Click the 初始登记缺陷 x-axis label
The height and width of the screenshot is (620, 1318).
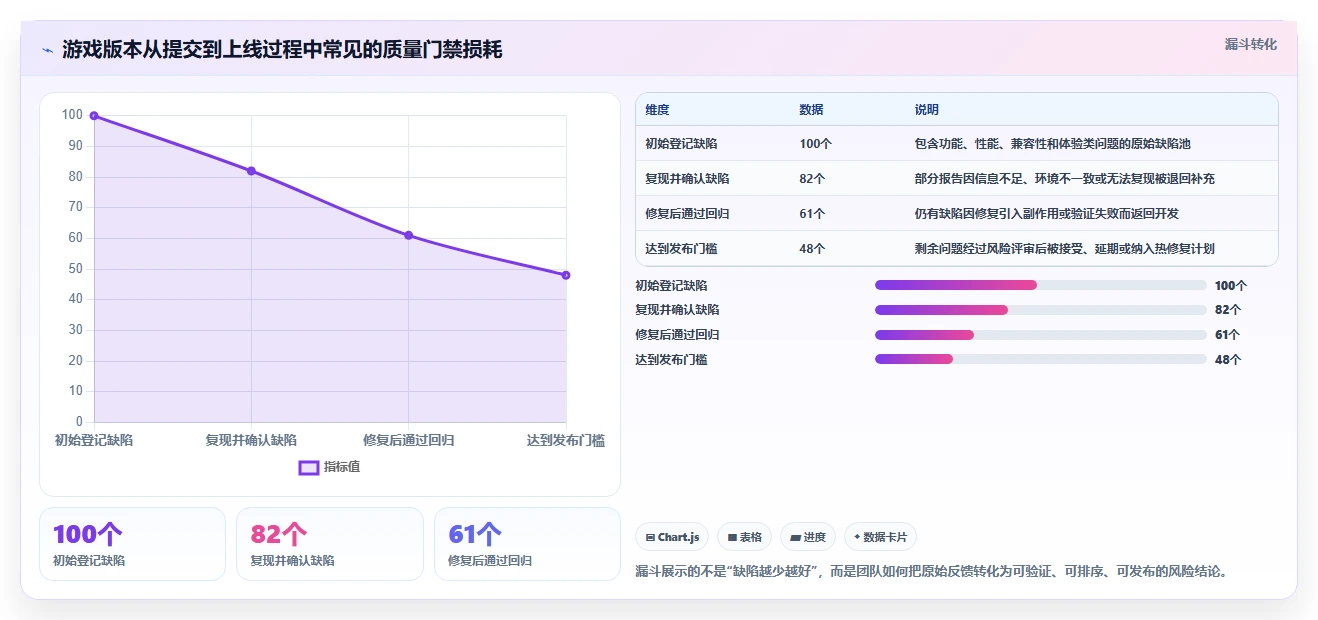(x=94, y=440)
